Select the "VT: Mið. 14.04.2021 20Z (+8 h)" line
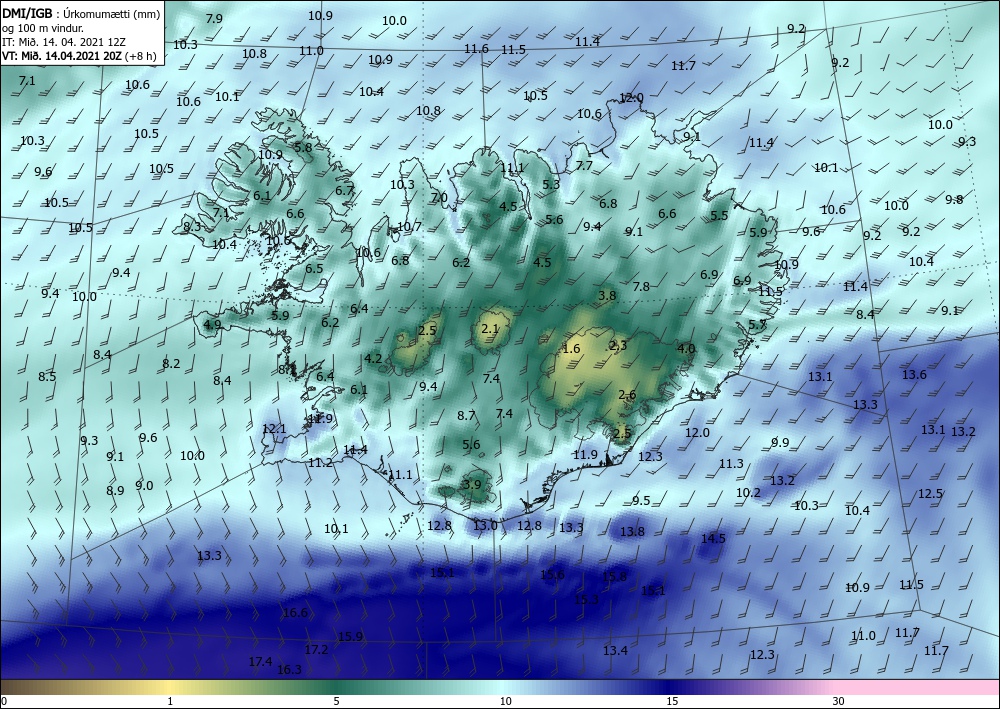The width and height of the screenshot is (1000, 709). pos(79,56)
